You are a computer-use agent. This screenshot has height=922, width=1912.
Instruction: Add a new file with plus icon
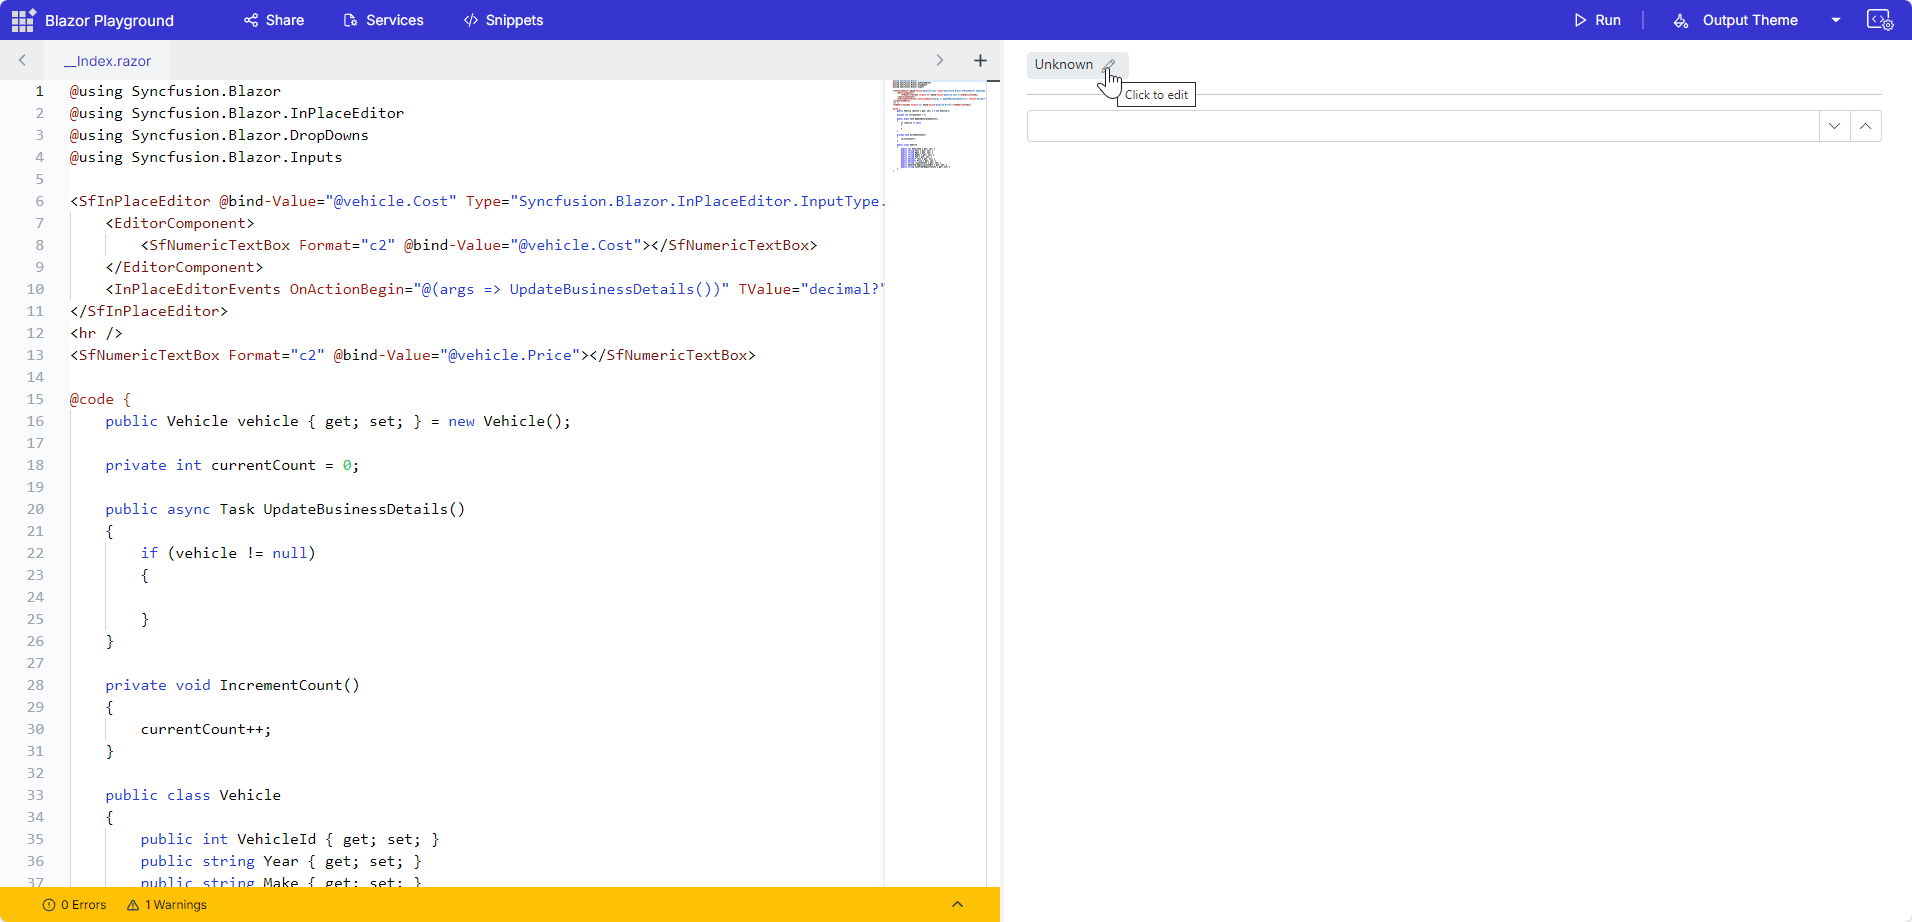pyautogui.click(x=980, y=60)
